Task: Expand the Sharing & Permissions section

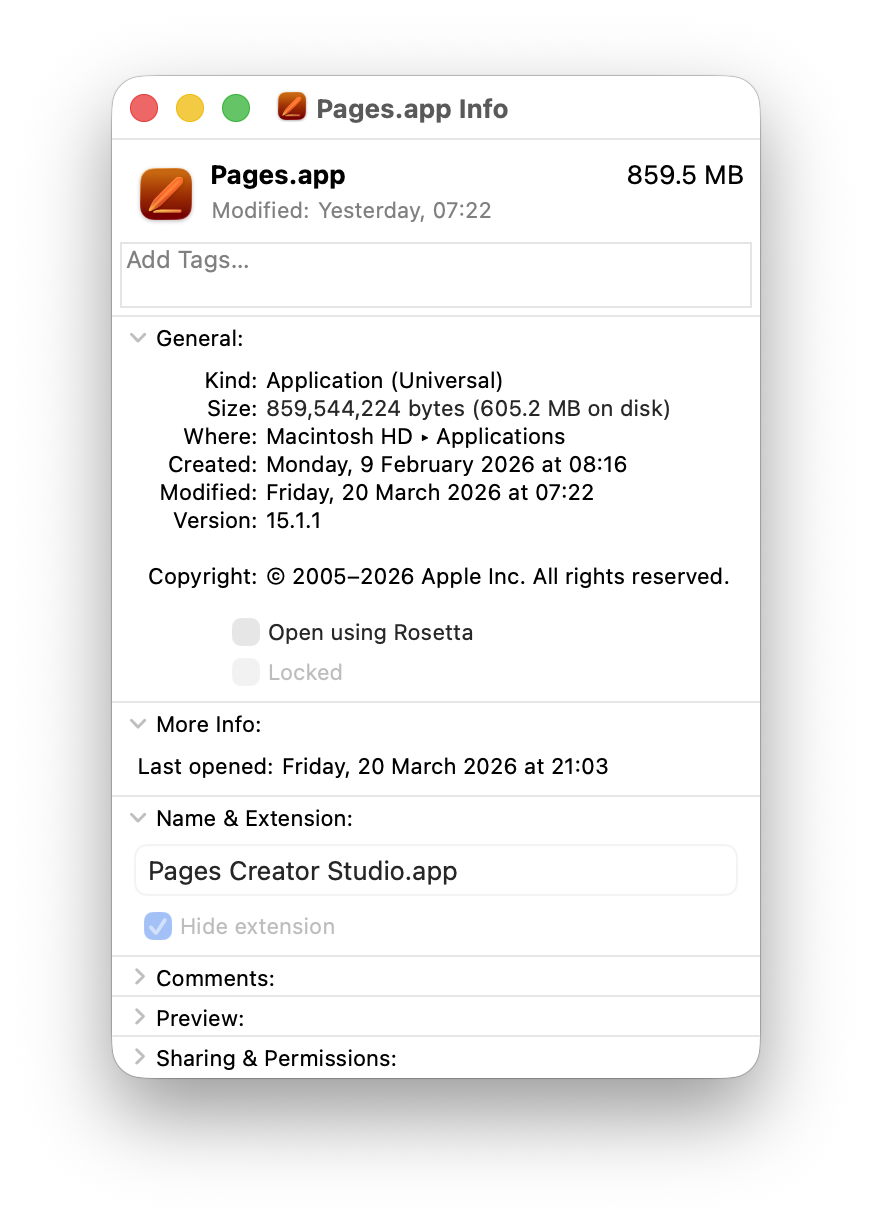Action: click(x=138, y=1058)
